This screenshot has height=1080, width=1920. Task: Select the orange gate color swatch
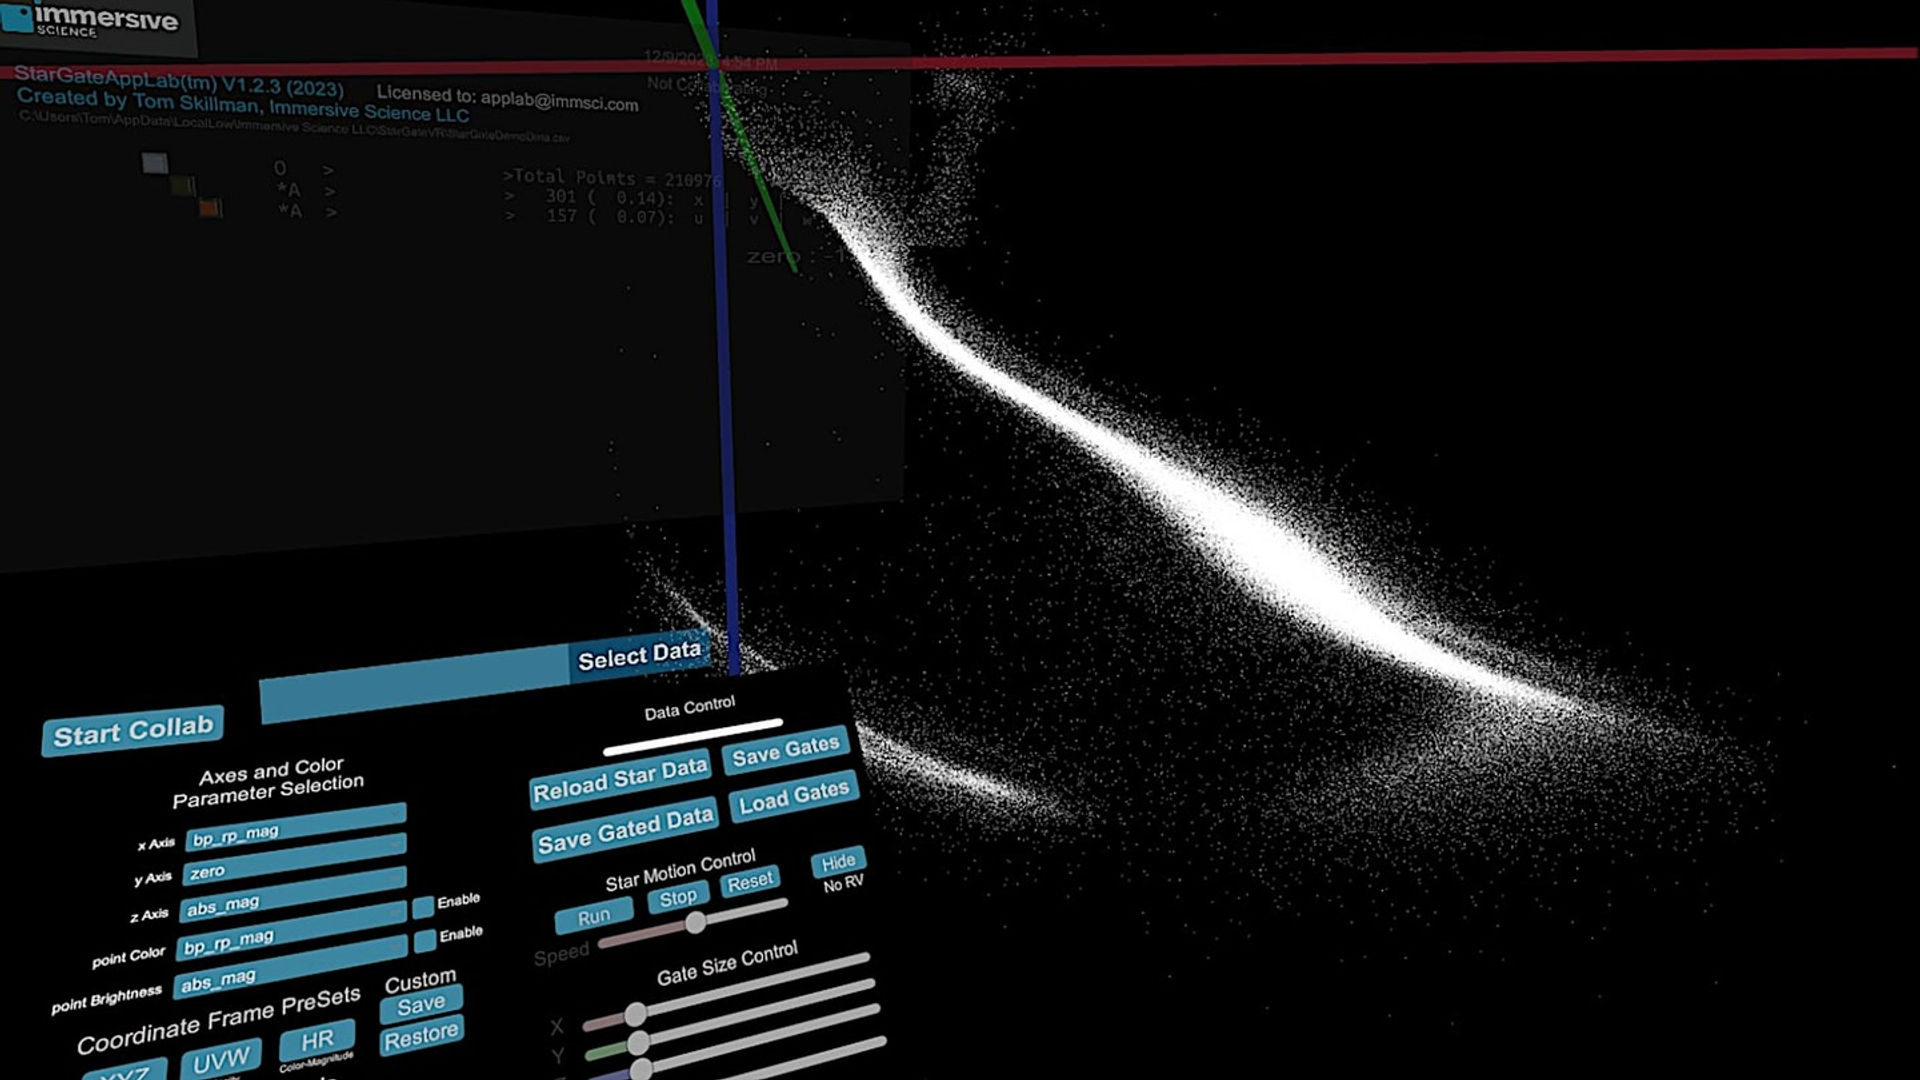tap(210, 208)
